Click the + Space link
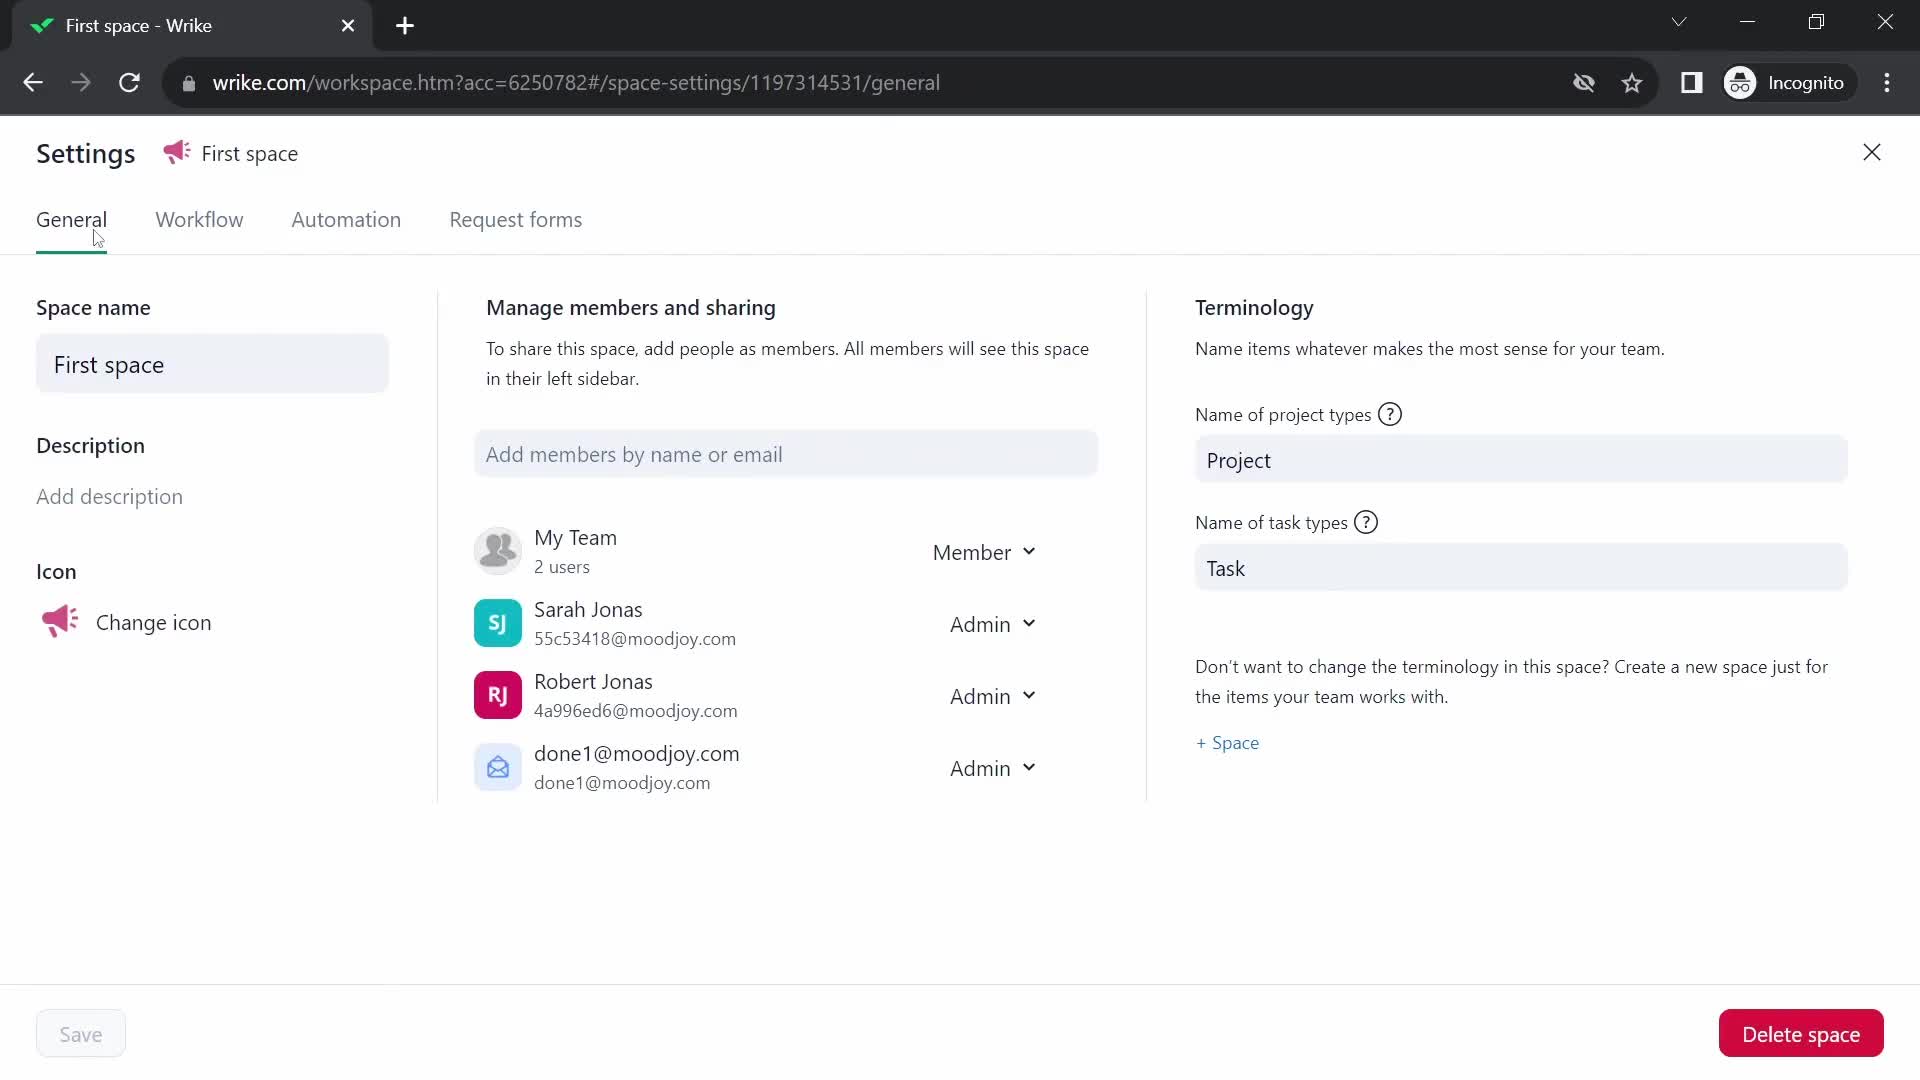 [x=1227, y=743]
